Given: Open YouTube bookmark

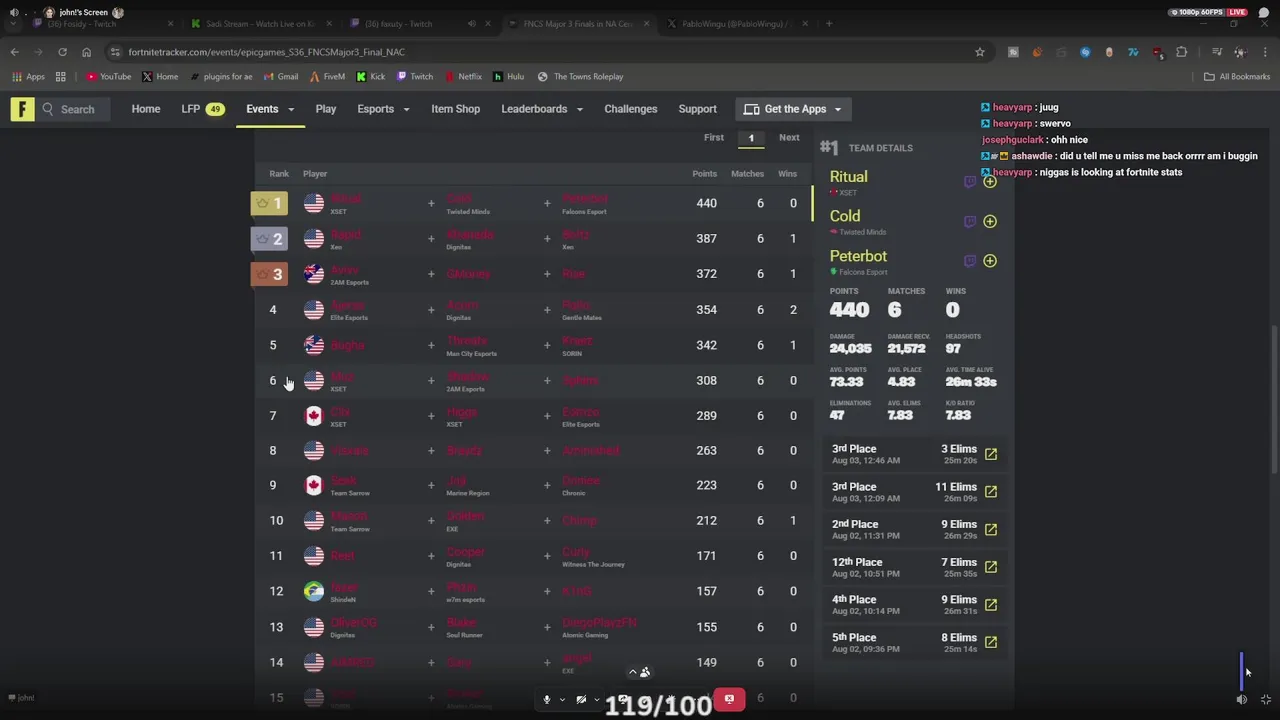Looking at the screenshot, I should (108, 76).
